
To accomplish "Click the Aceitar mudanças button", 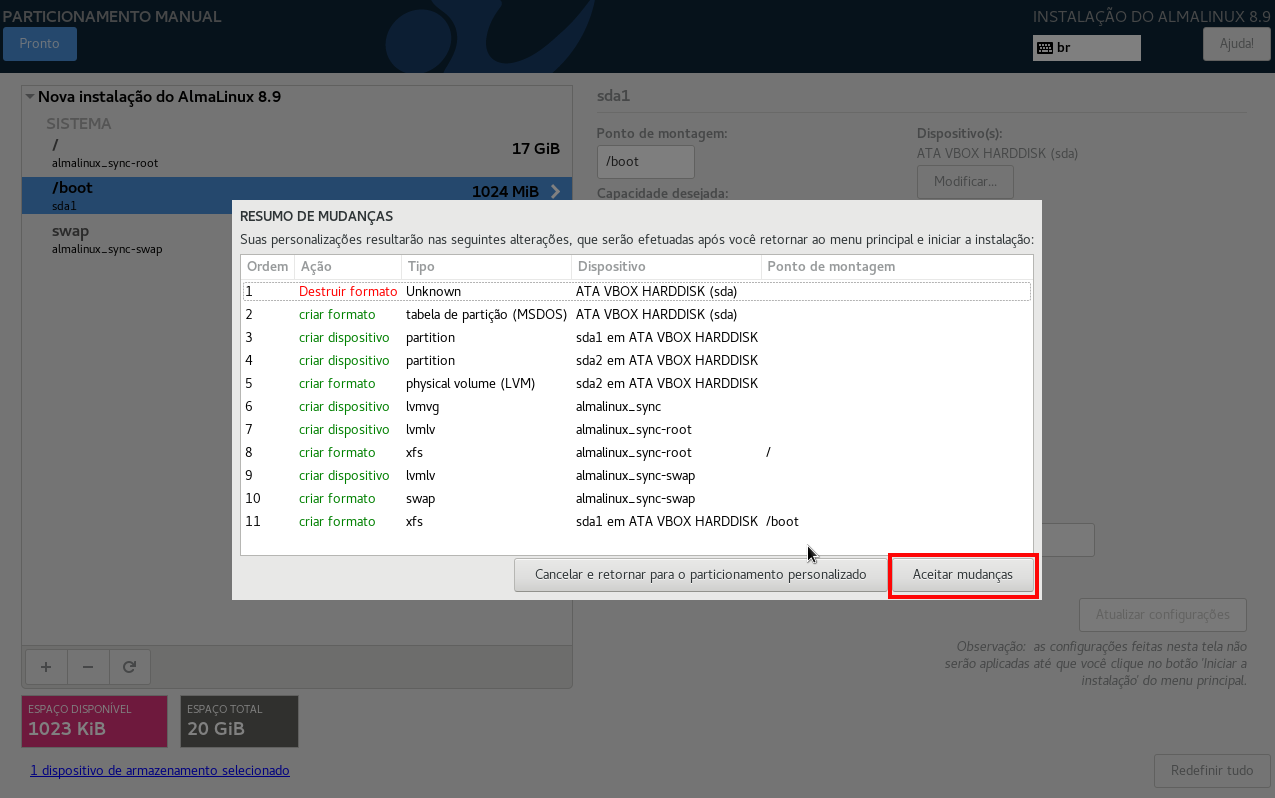I will [963, 575].
